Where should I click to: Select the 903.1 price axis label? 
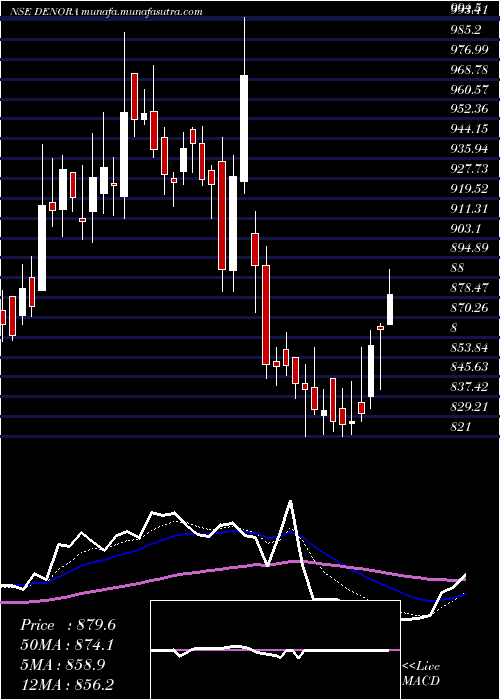pyautogui.click(x=466, y=228)
